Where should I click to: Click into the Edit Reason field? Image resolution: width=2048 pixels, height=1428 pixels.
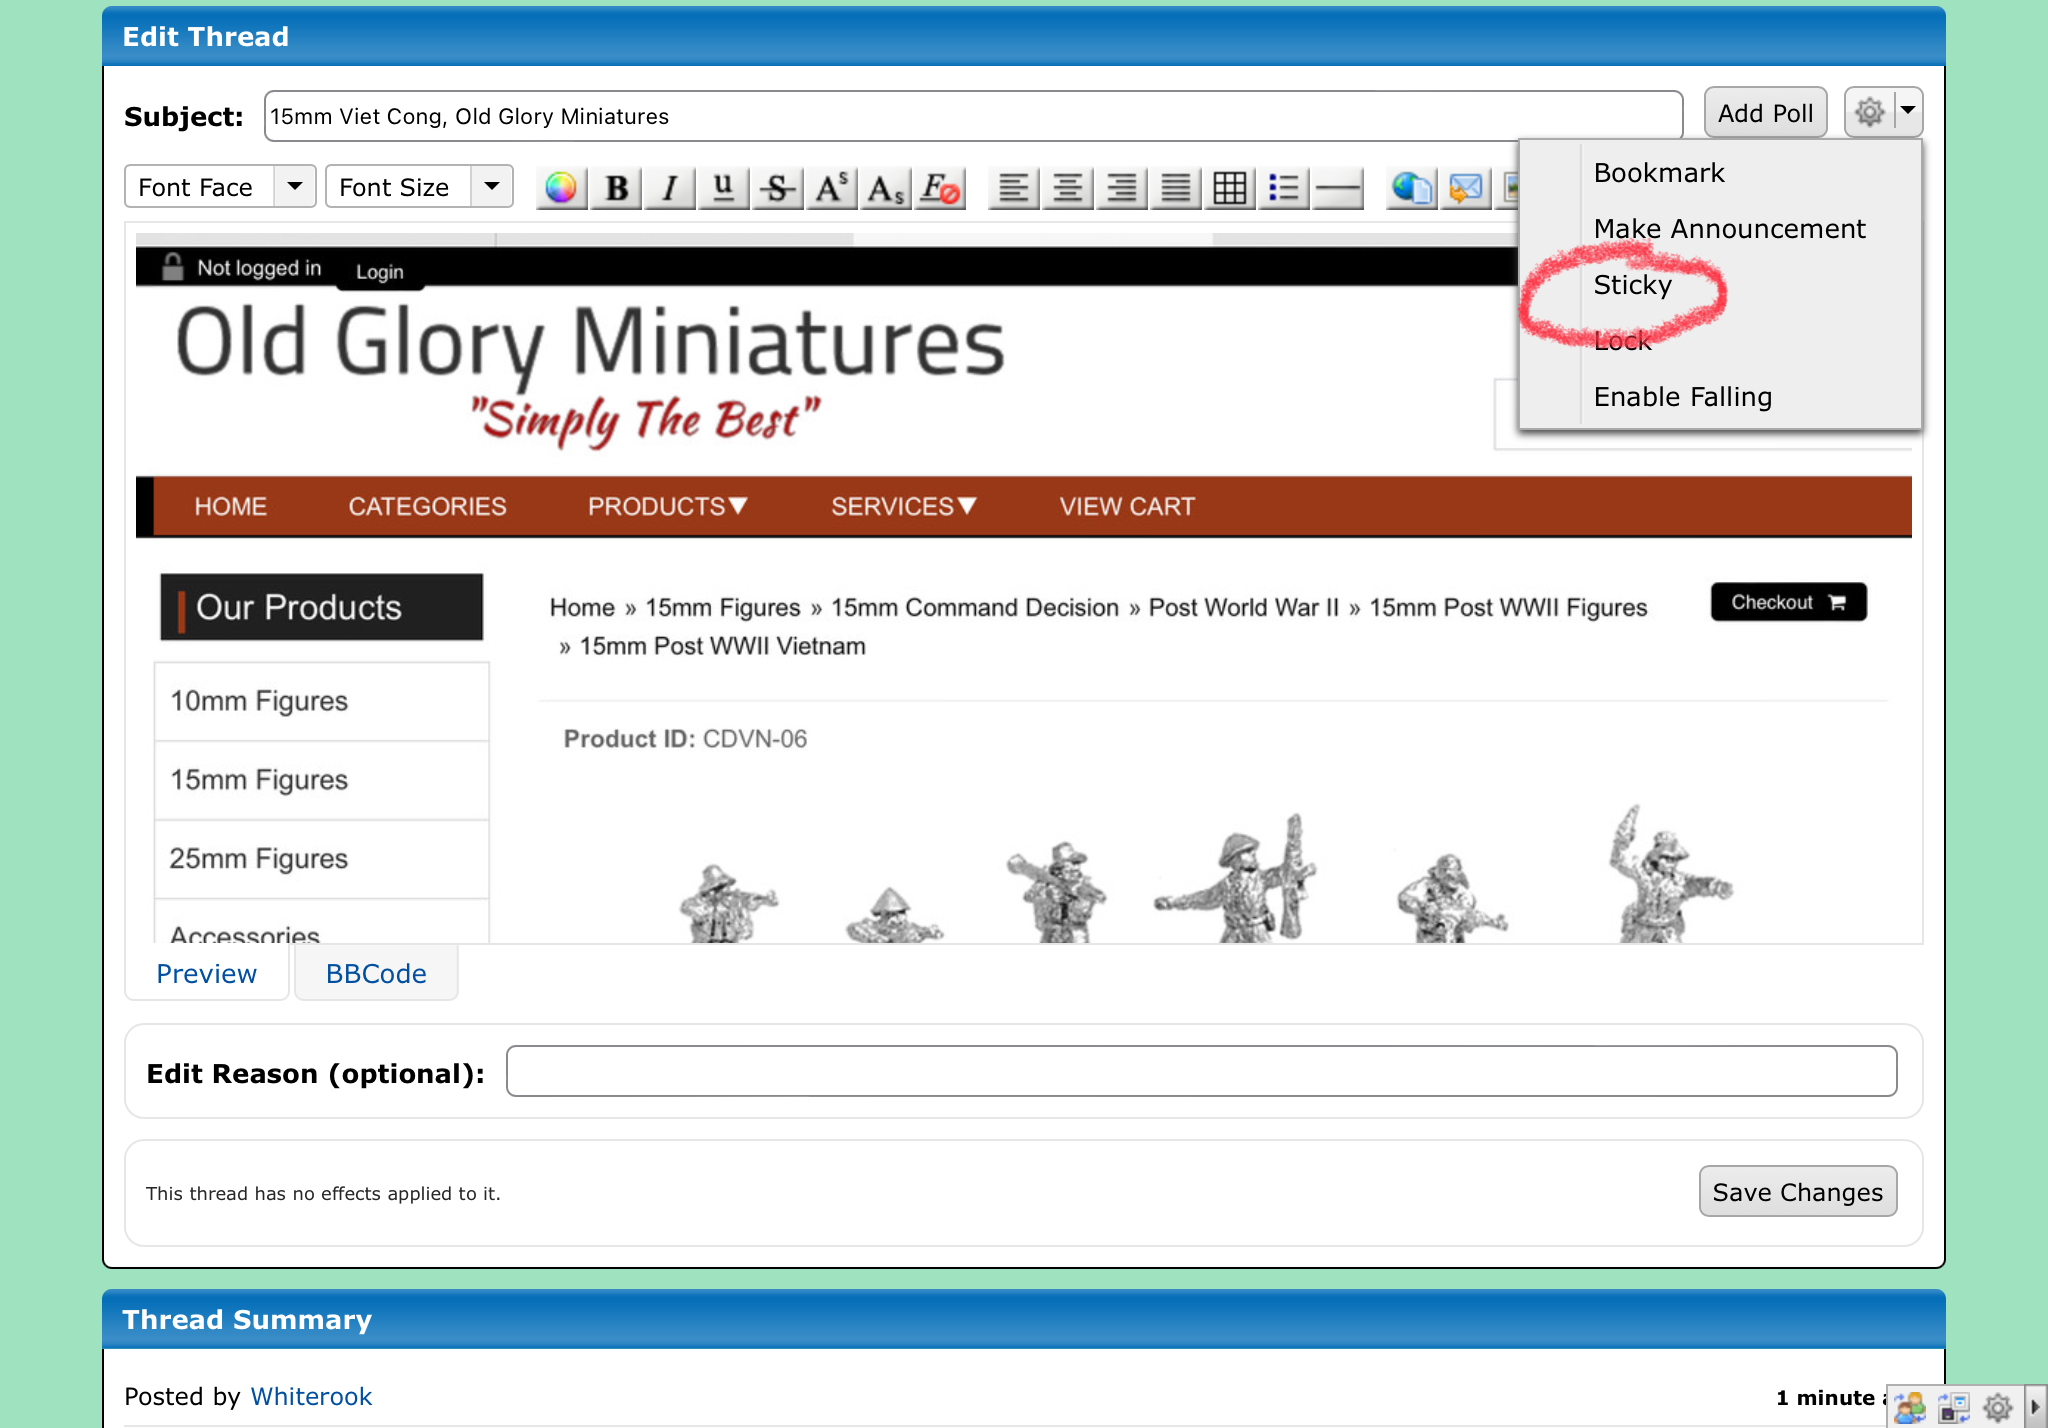(1200, 1072)
